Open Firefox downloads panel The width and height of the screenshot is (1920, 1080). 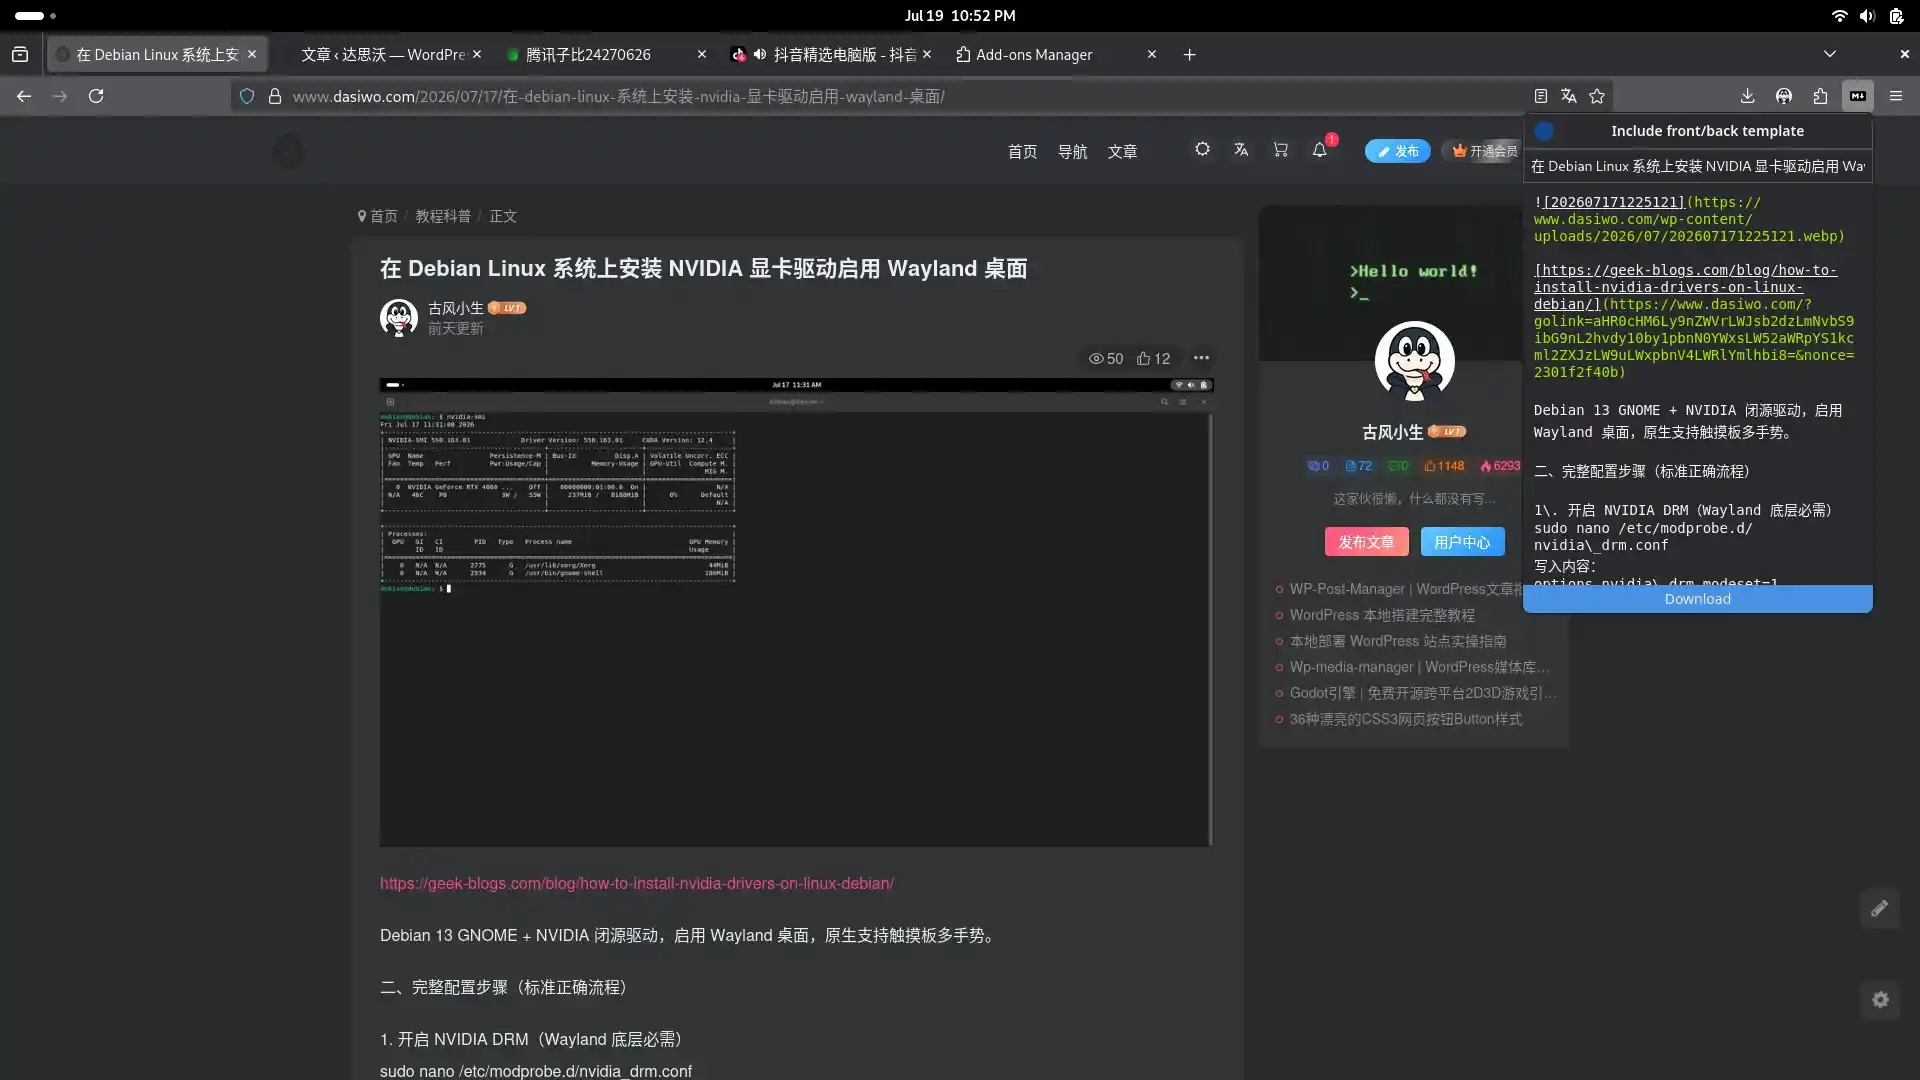coord(1747,96)
